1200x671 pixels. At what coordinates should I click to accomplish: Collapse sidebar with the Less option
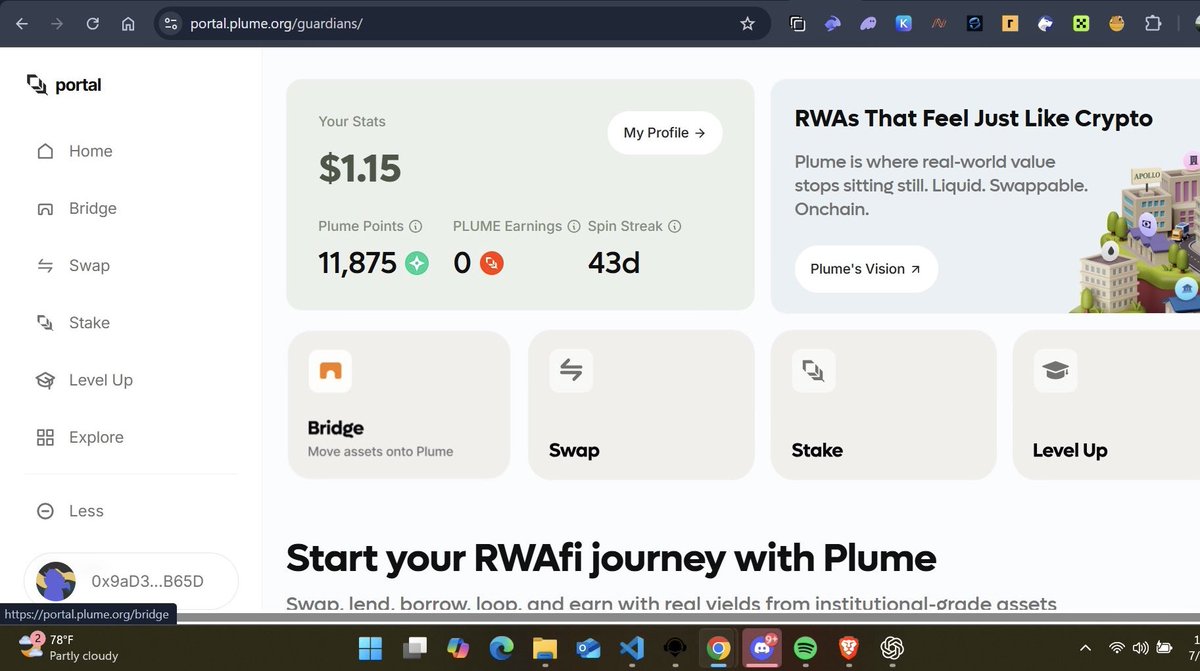(70, 511)
